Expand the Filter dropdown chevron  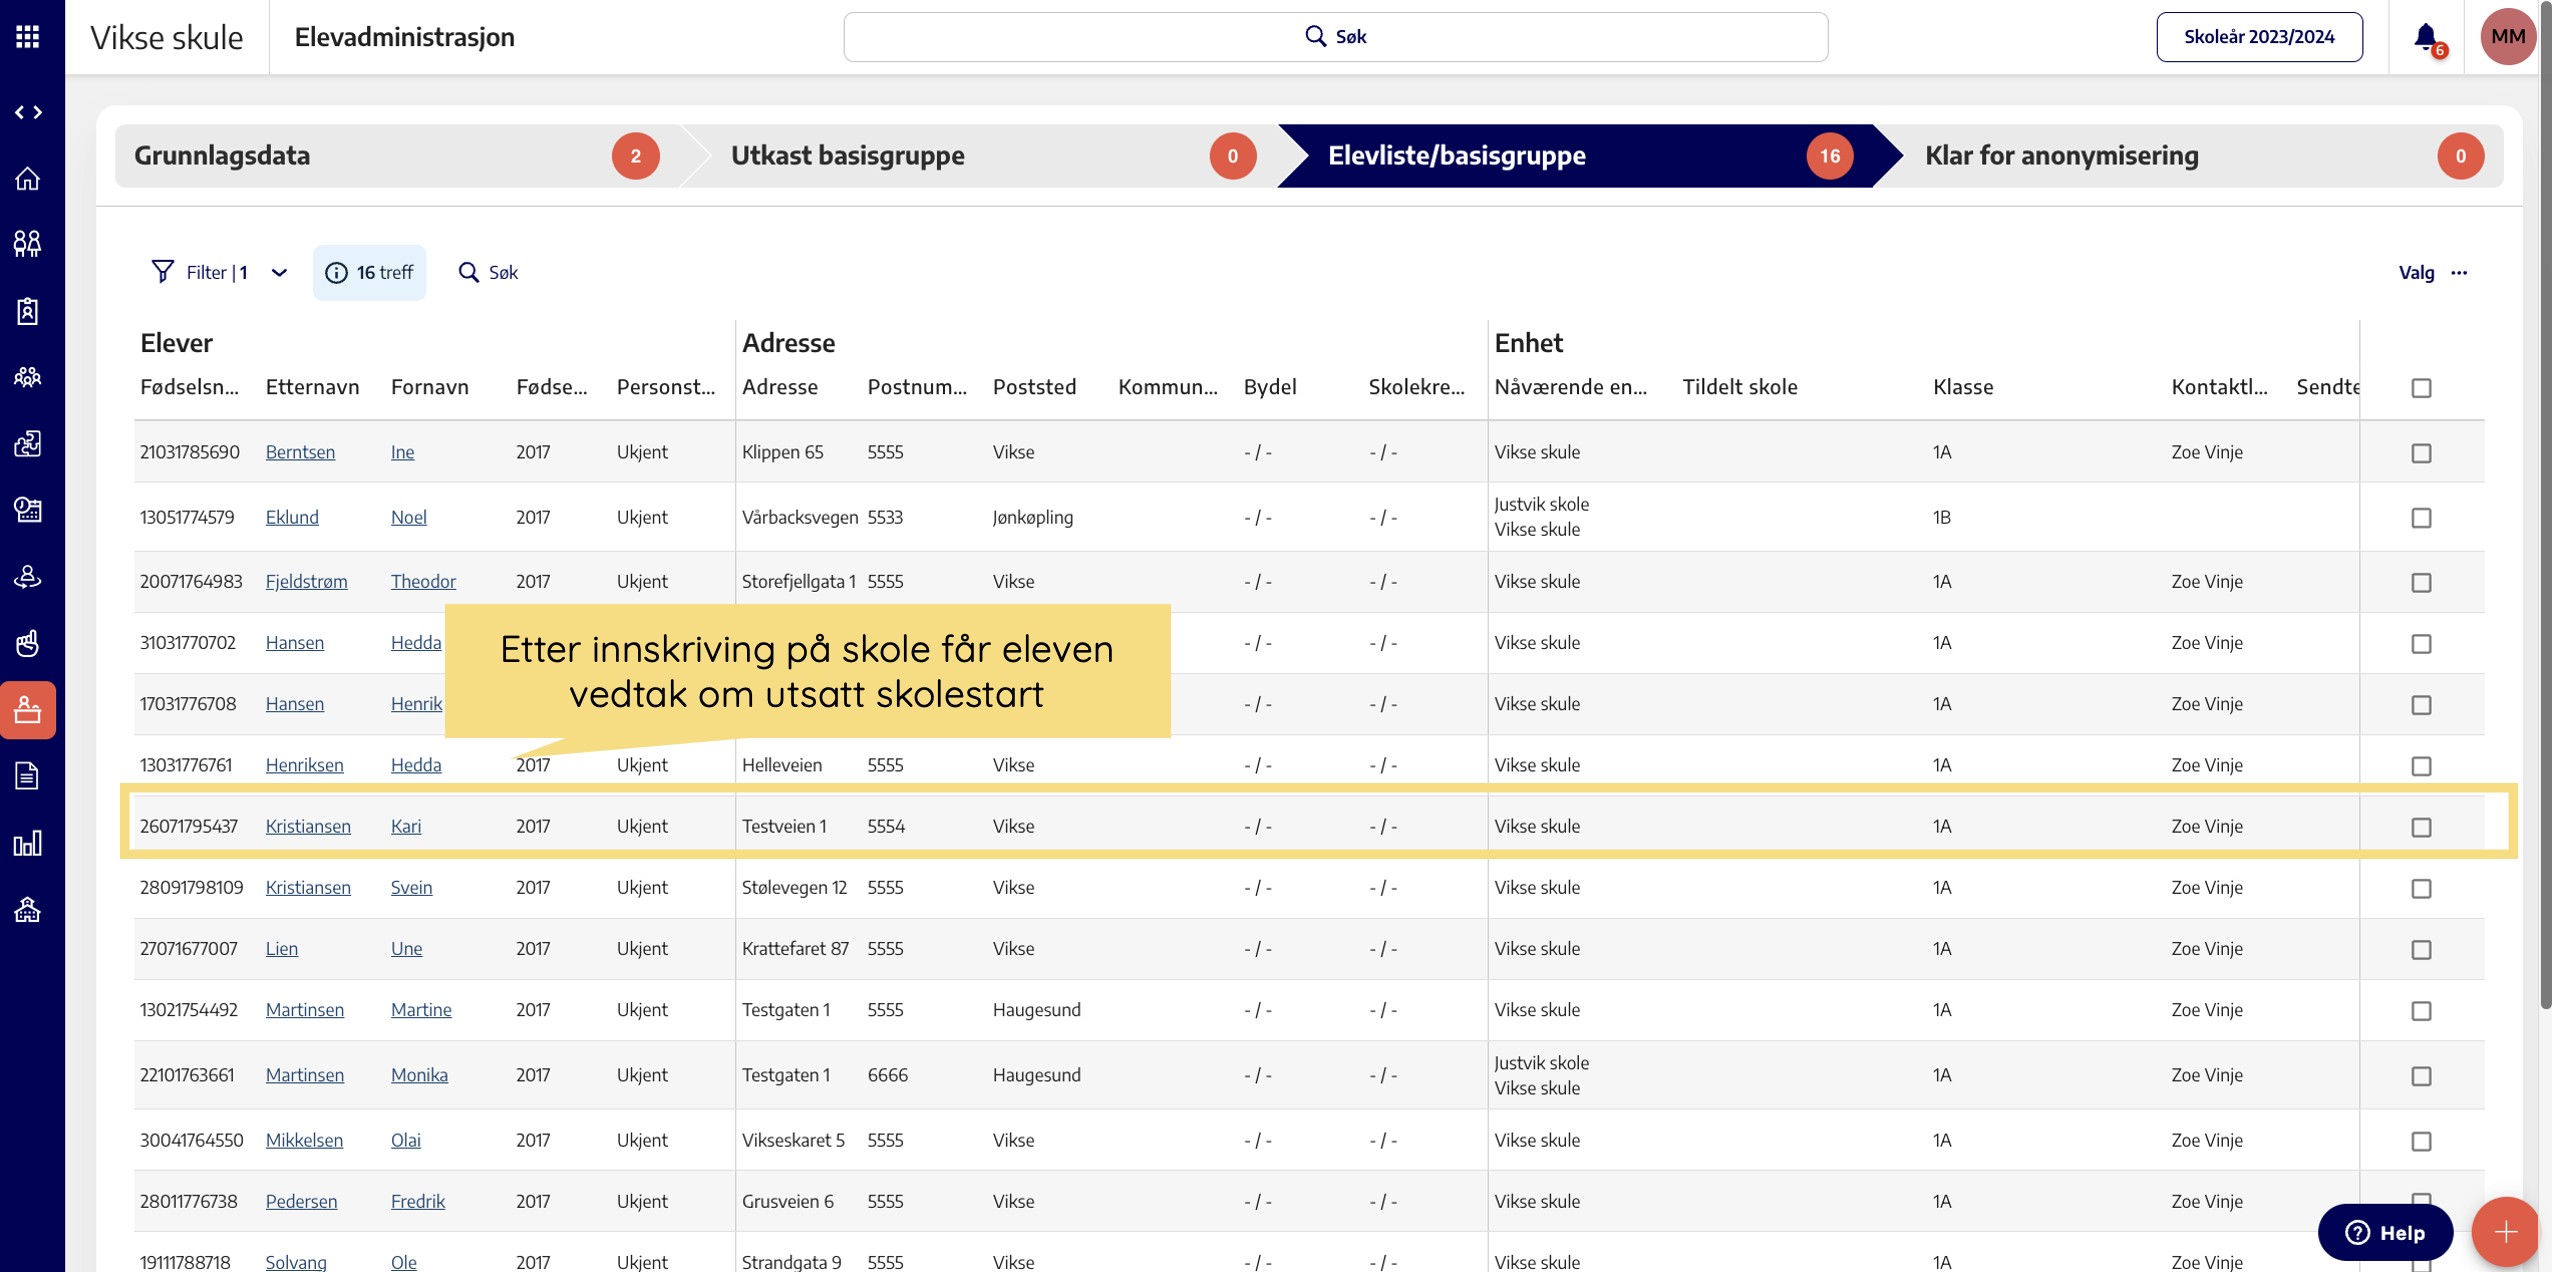[x=279, y=273]
